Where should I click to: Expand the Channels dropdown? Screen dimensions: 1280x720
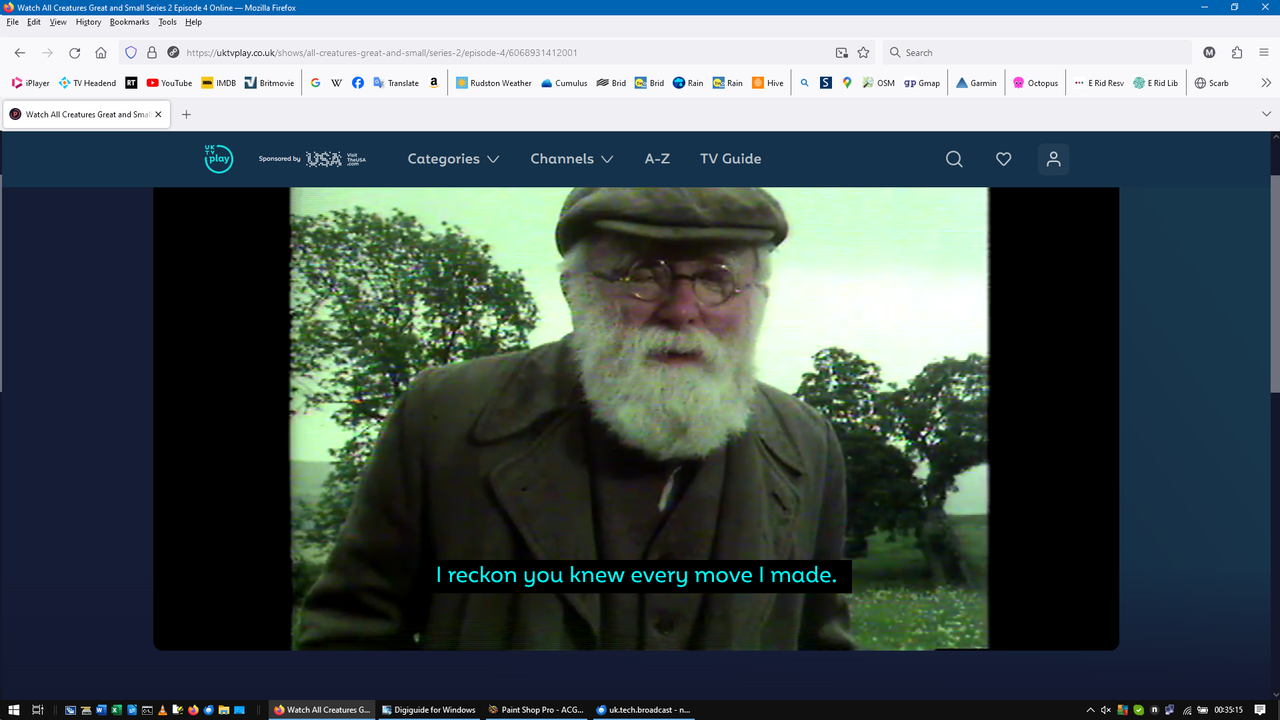pos(572,159)
